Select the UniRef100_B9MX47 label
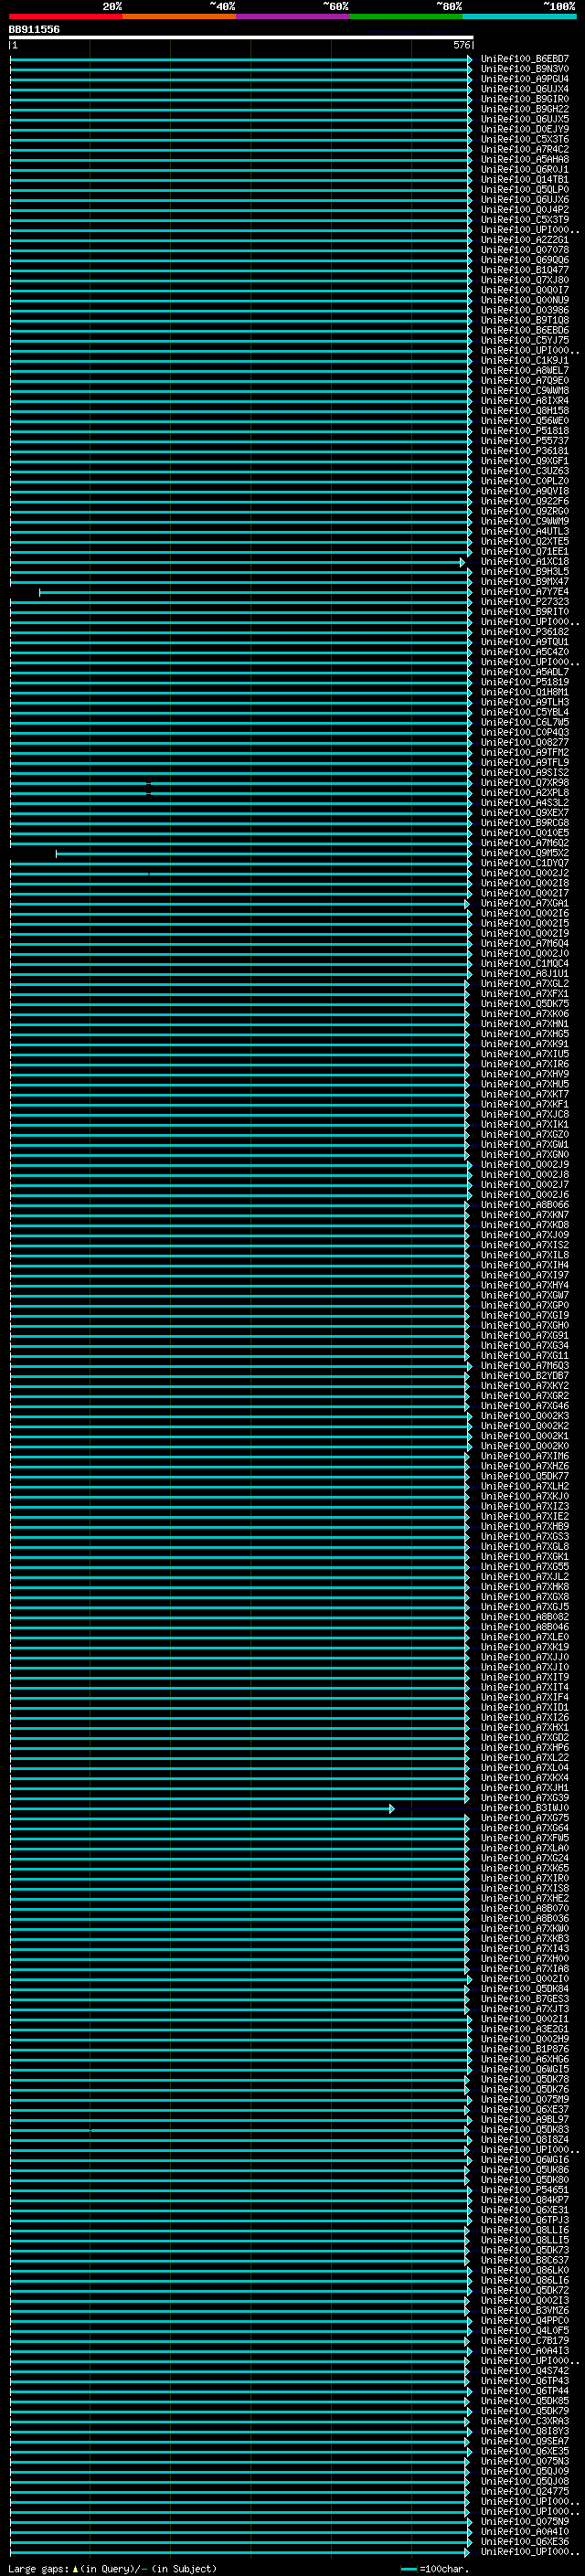Viewport: 585px width, 2576px height. (525, 581)
